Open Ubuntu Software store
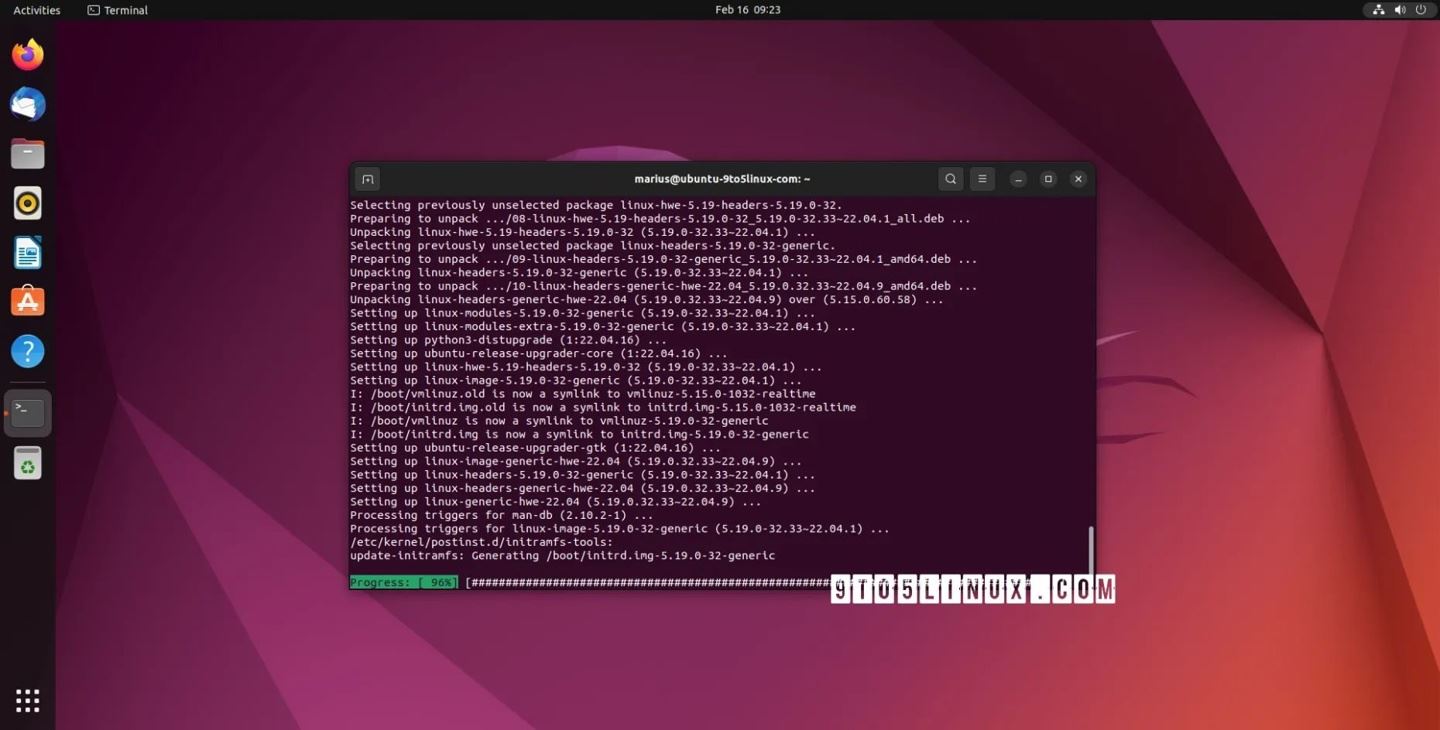This screenshot has height=730, width=1440. (x=28, y=301)
